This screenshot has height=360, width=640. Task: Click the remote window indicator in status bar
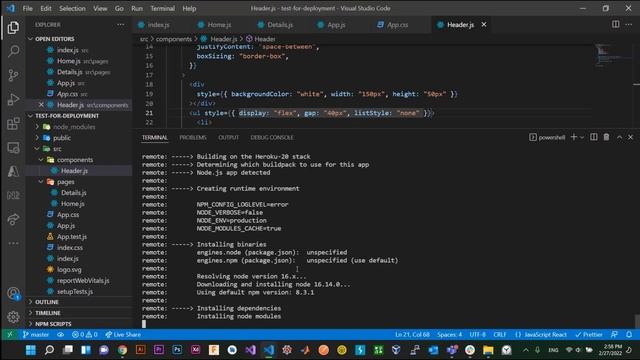point(10,335)
